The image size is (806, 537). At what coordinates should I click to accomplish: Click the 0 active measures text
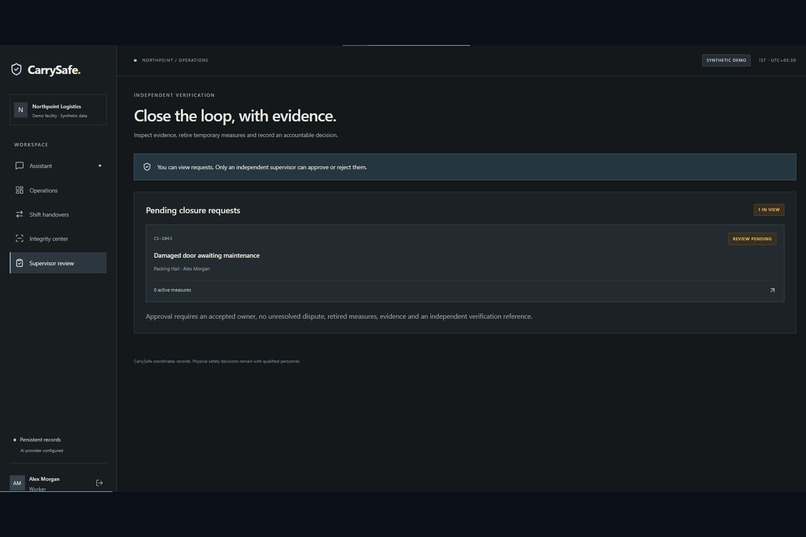click(172, 290)
